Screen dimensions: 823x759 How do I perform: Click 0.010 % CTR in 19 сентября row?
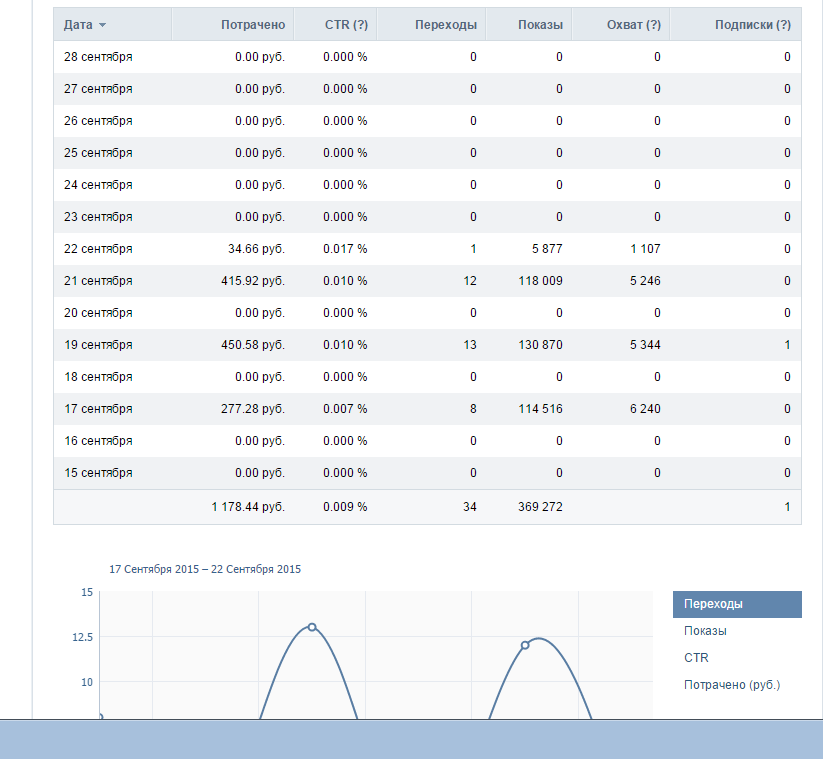pyautogui.click(x=345, y=345)
